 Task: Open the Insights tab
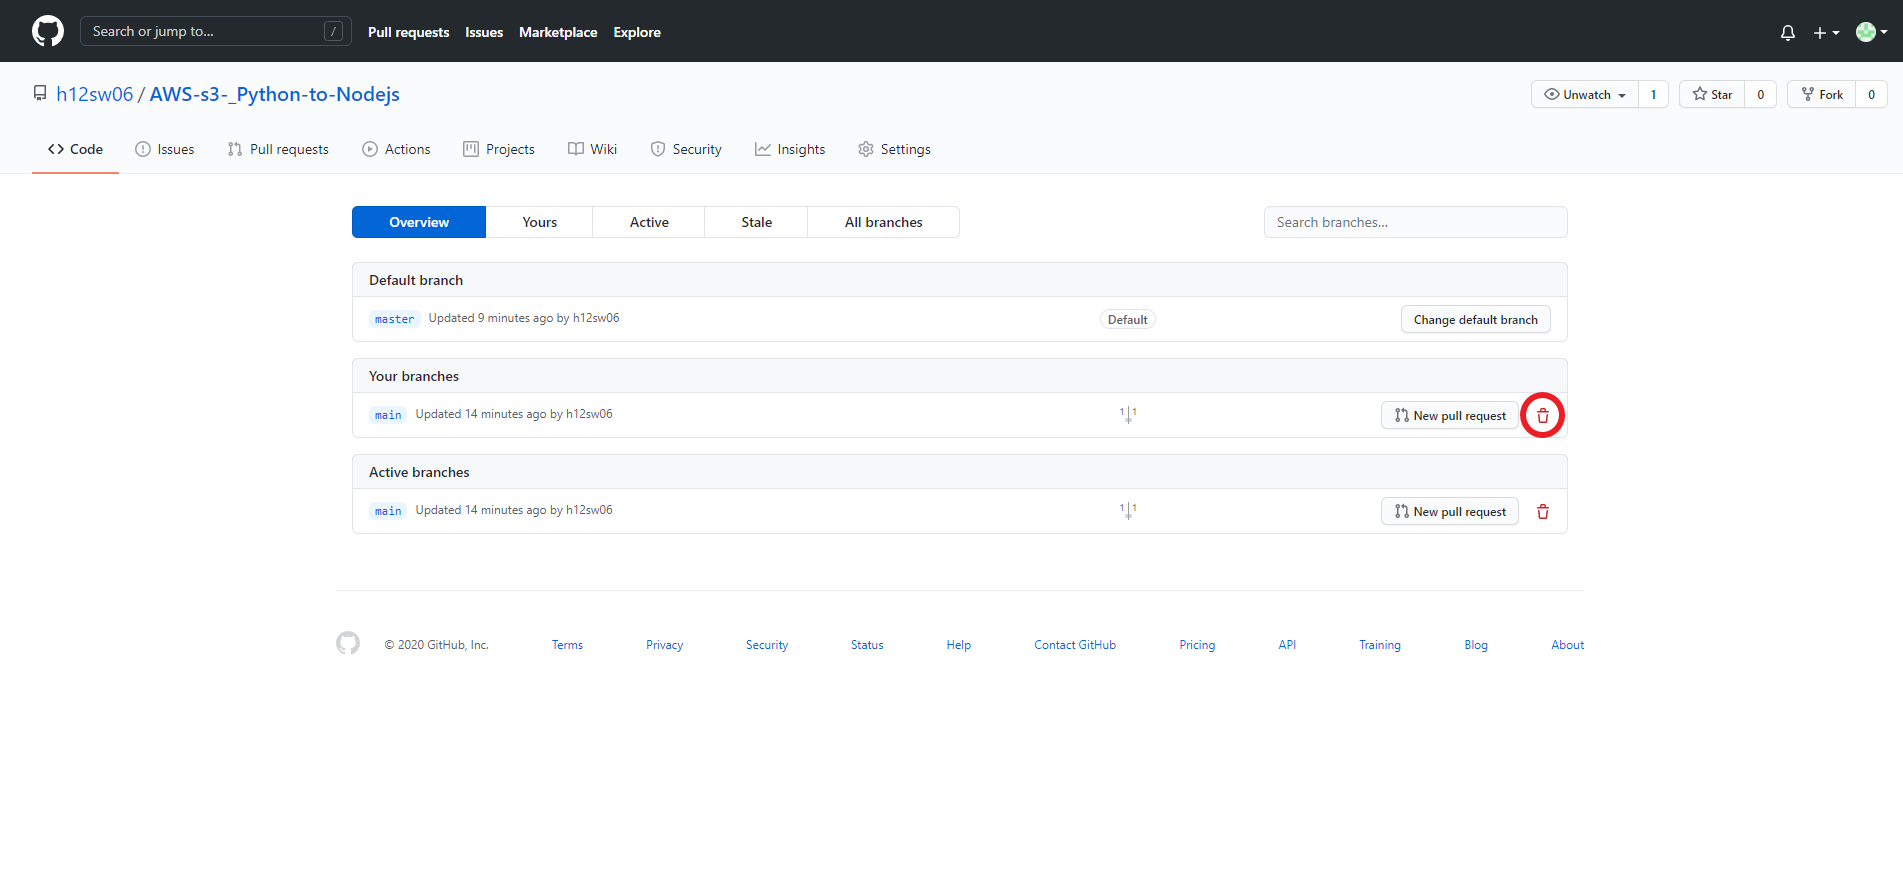[x=790, y=149]
